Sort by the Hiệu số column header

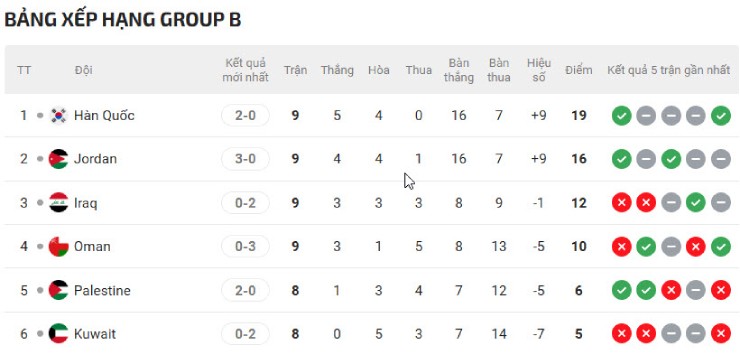(x=539, y=70)
